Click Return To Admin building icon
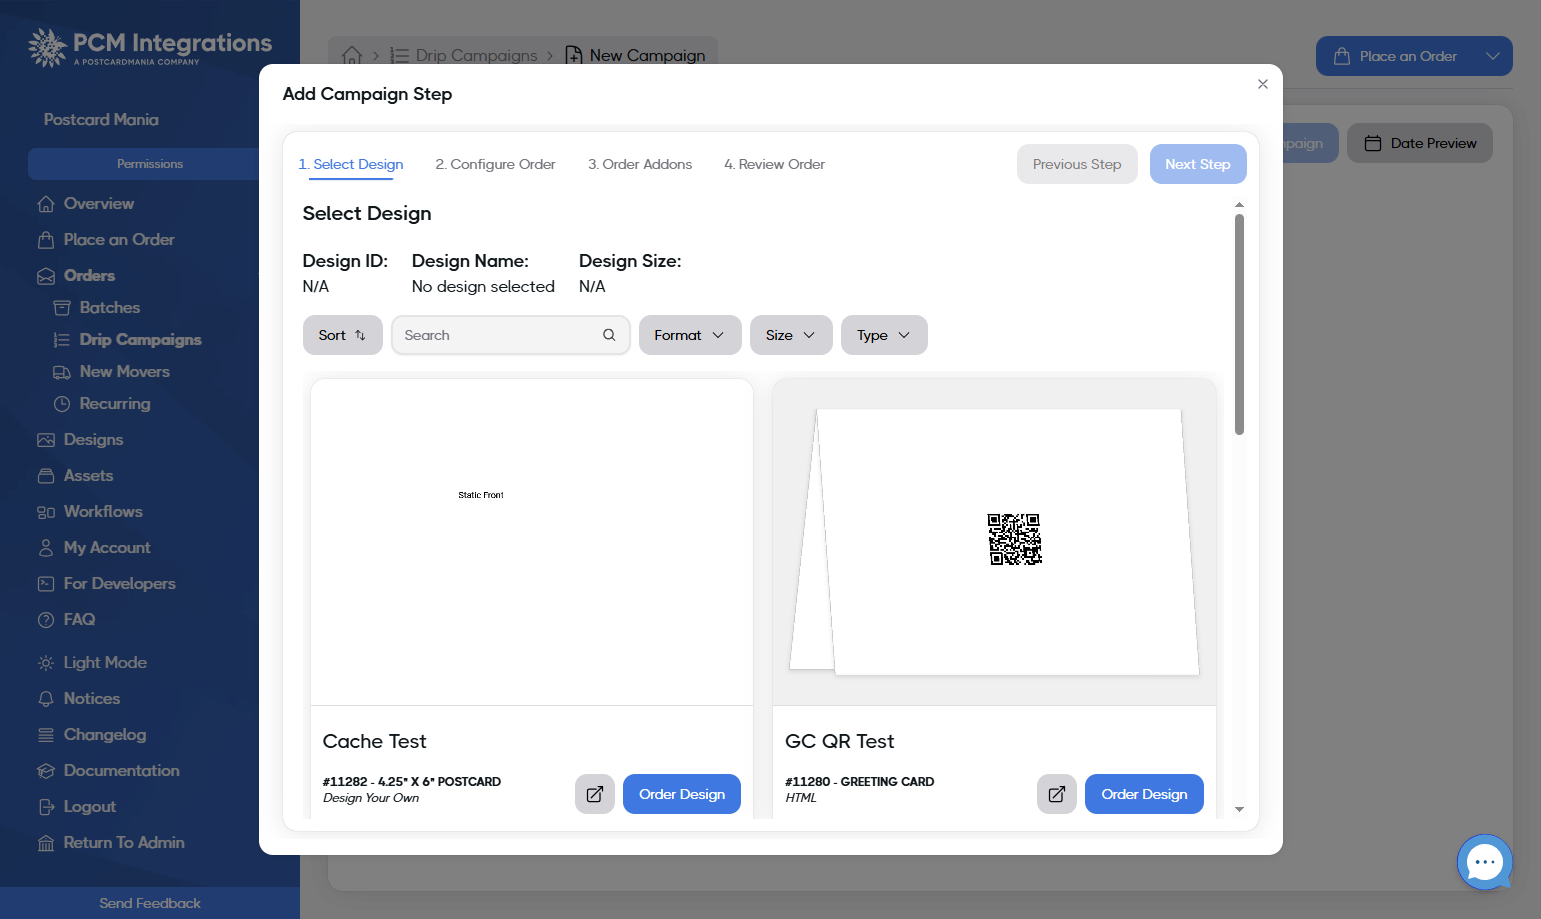Viewport: 1541px width, 919px height. tap(46, 842)
